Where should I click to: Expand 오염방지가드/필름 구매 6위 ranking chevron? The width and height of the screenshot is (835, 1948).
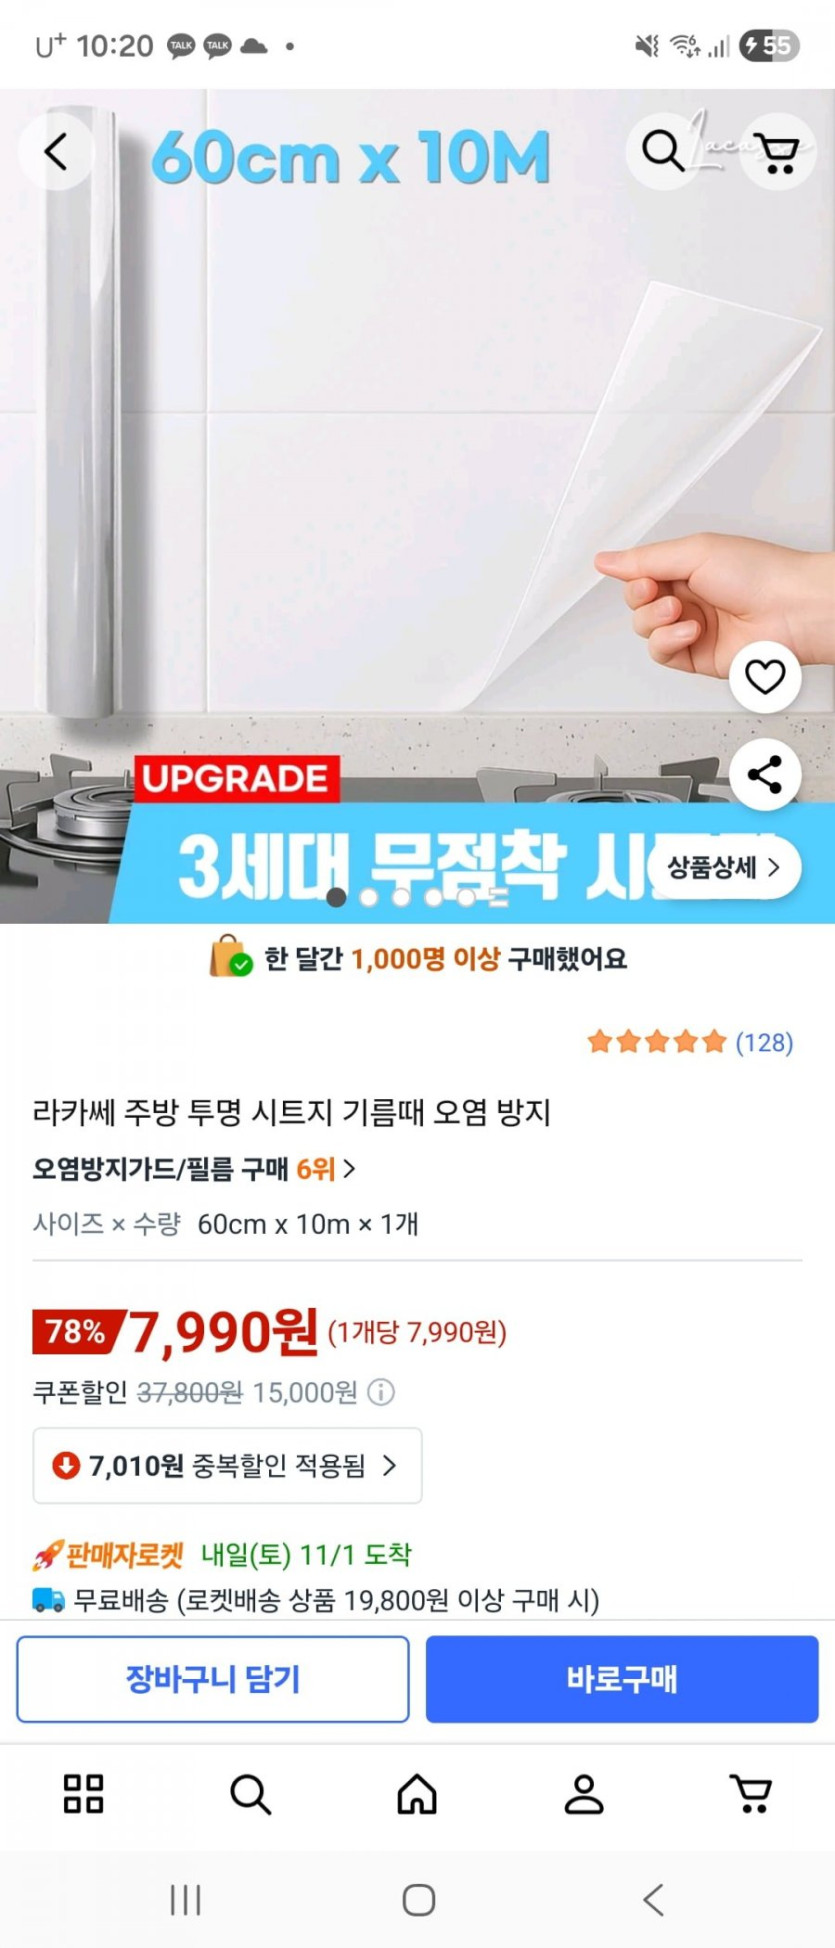click(349, 1168)
